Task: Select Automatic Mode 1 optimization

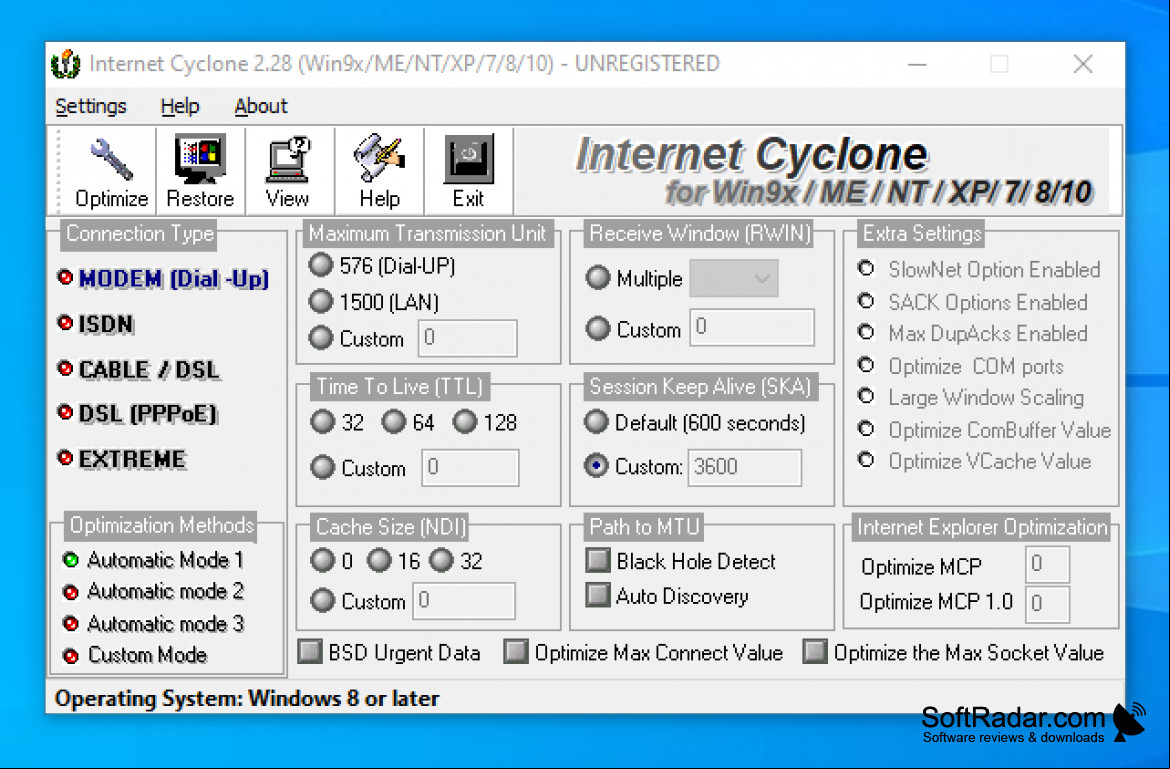Action: [x=154, y=559]
